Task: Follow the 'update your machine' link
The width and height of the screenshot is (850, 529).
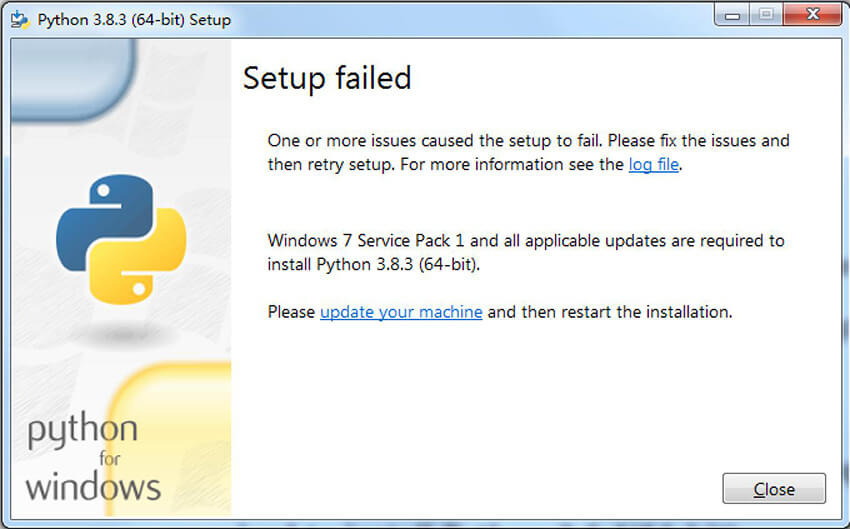Action: tap(401, 312)
